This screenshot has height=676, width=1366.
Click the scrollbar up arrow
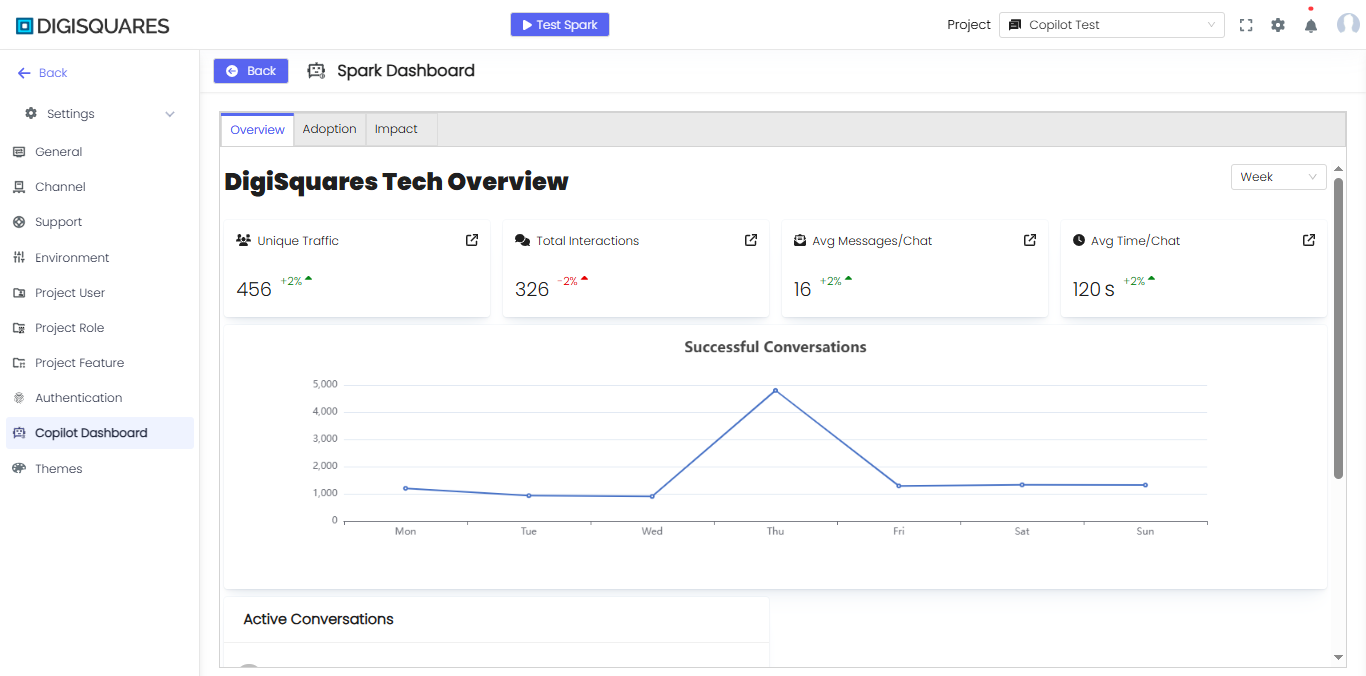click(1339, 168)
